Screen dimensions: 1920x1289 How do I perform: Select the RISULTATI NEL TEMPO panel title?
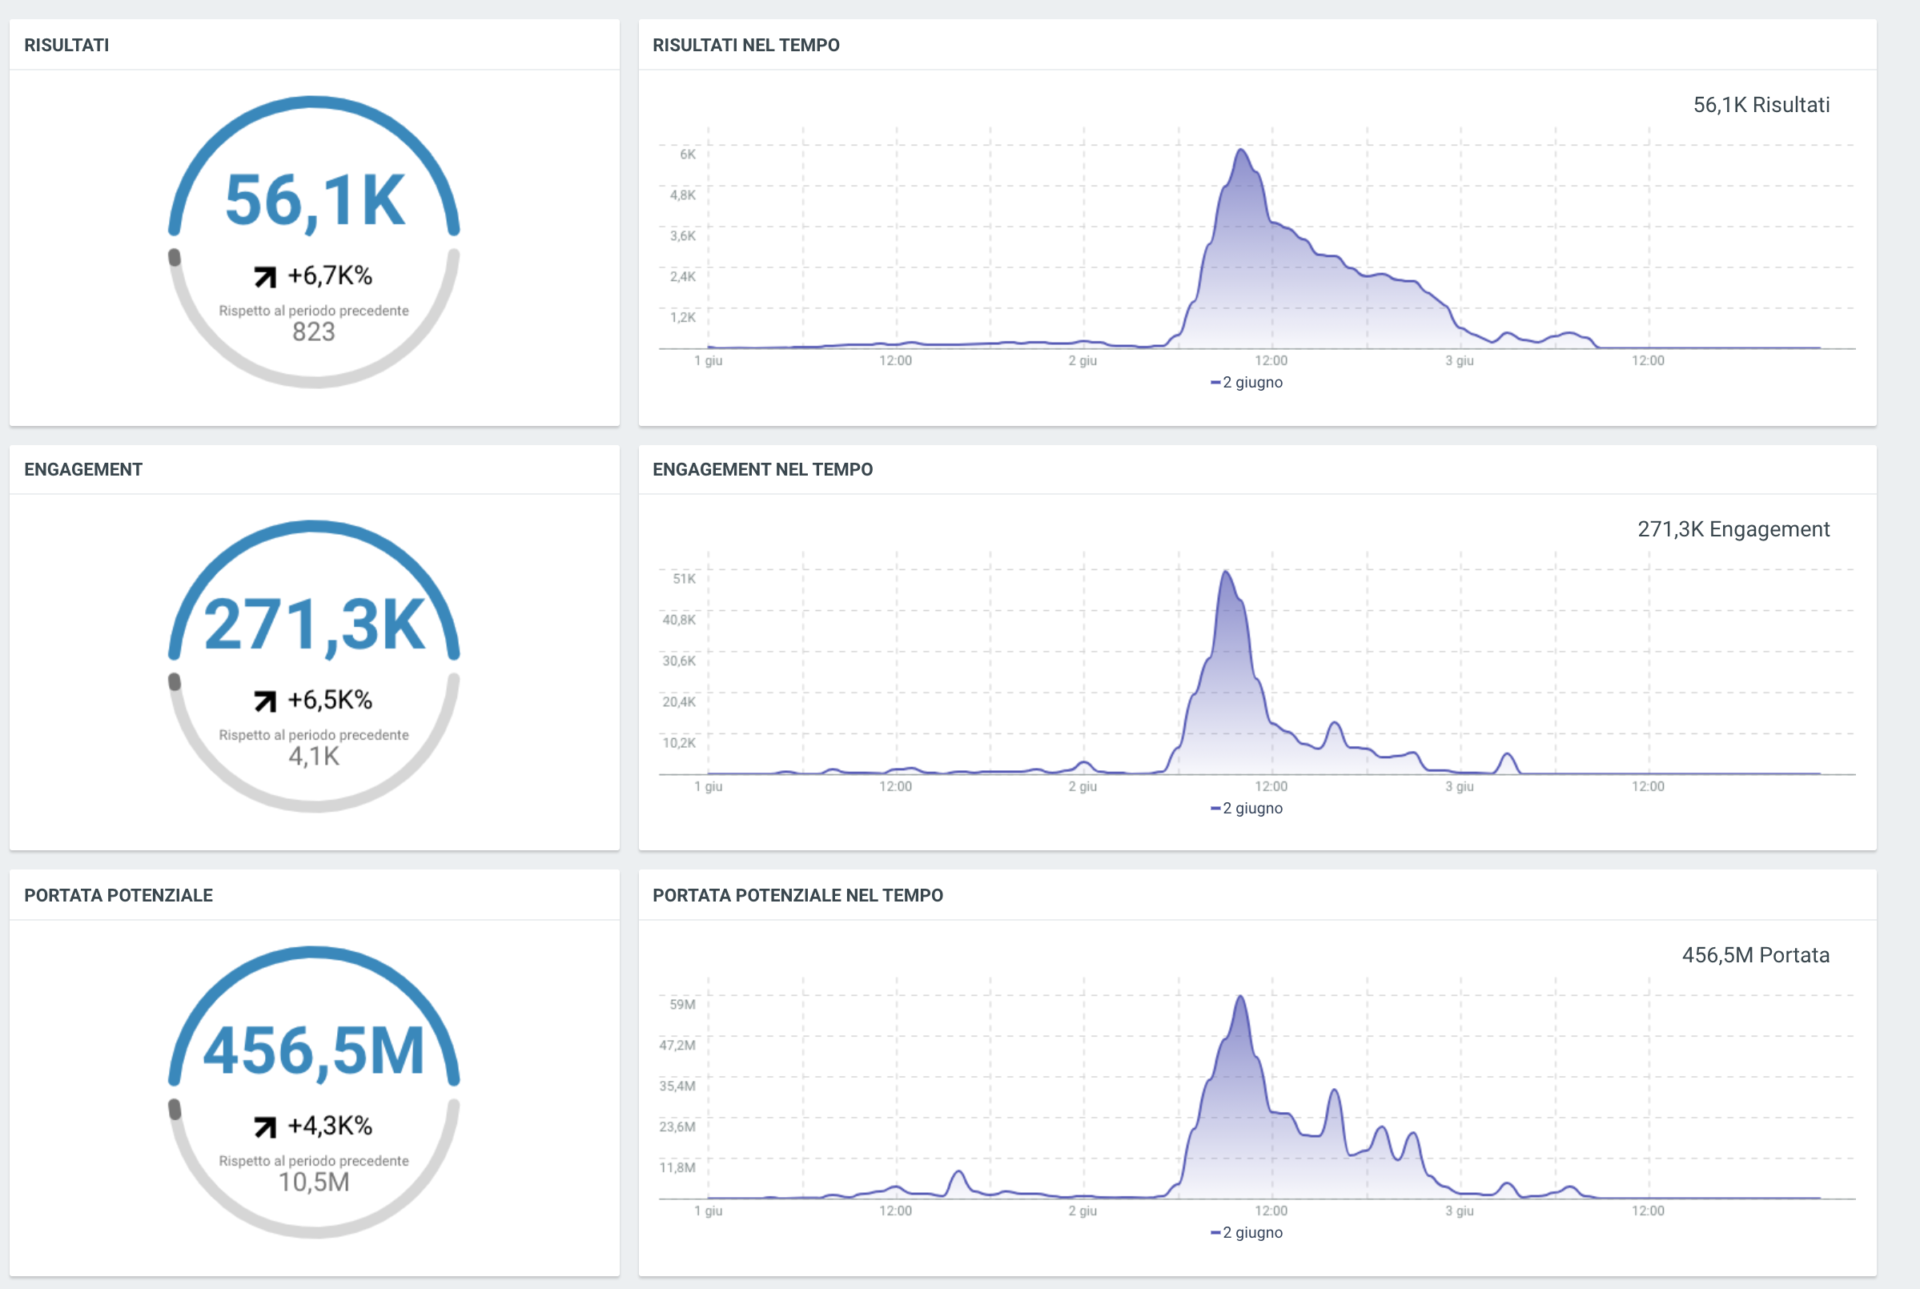(746, 45)
